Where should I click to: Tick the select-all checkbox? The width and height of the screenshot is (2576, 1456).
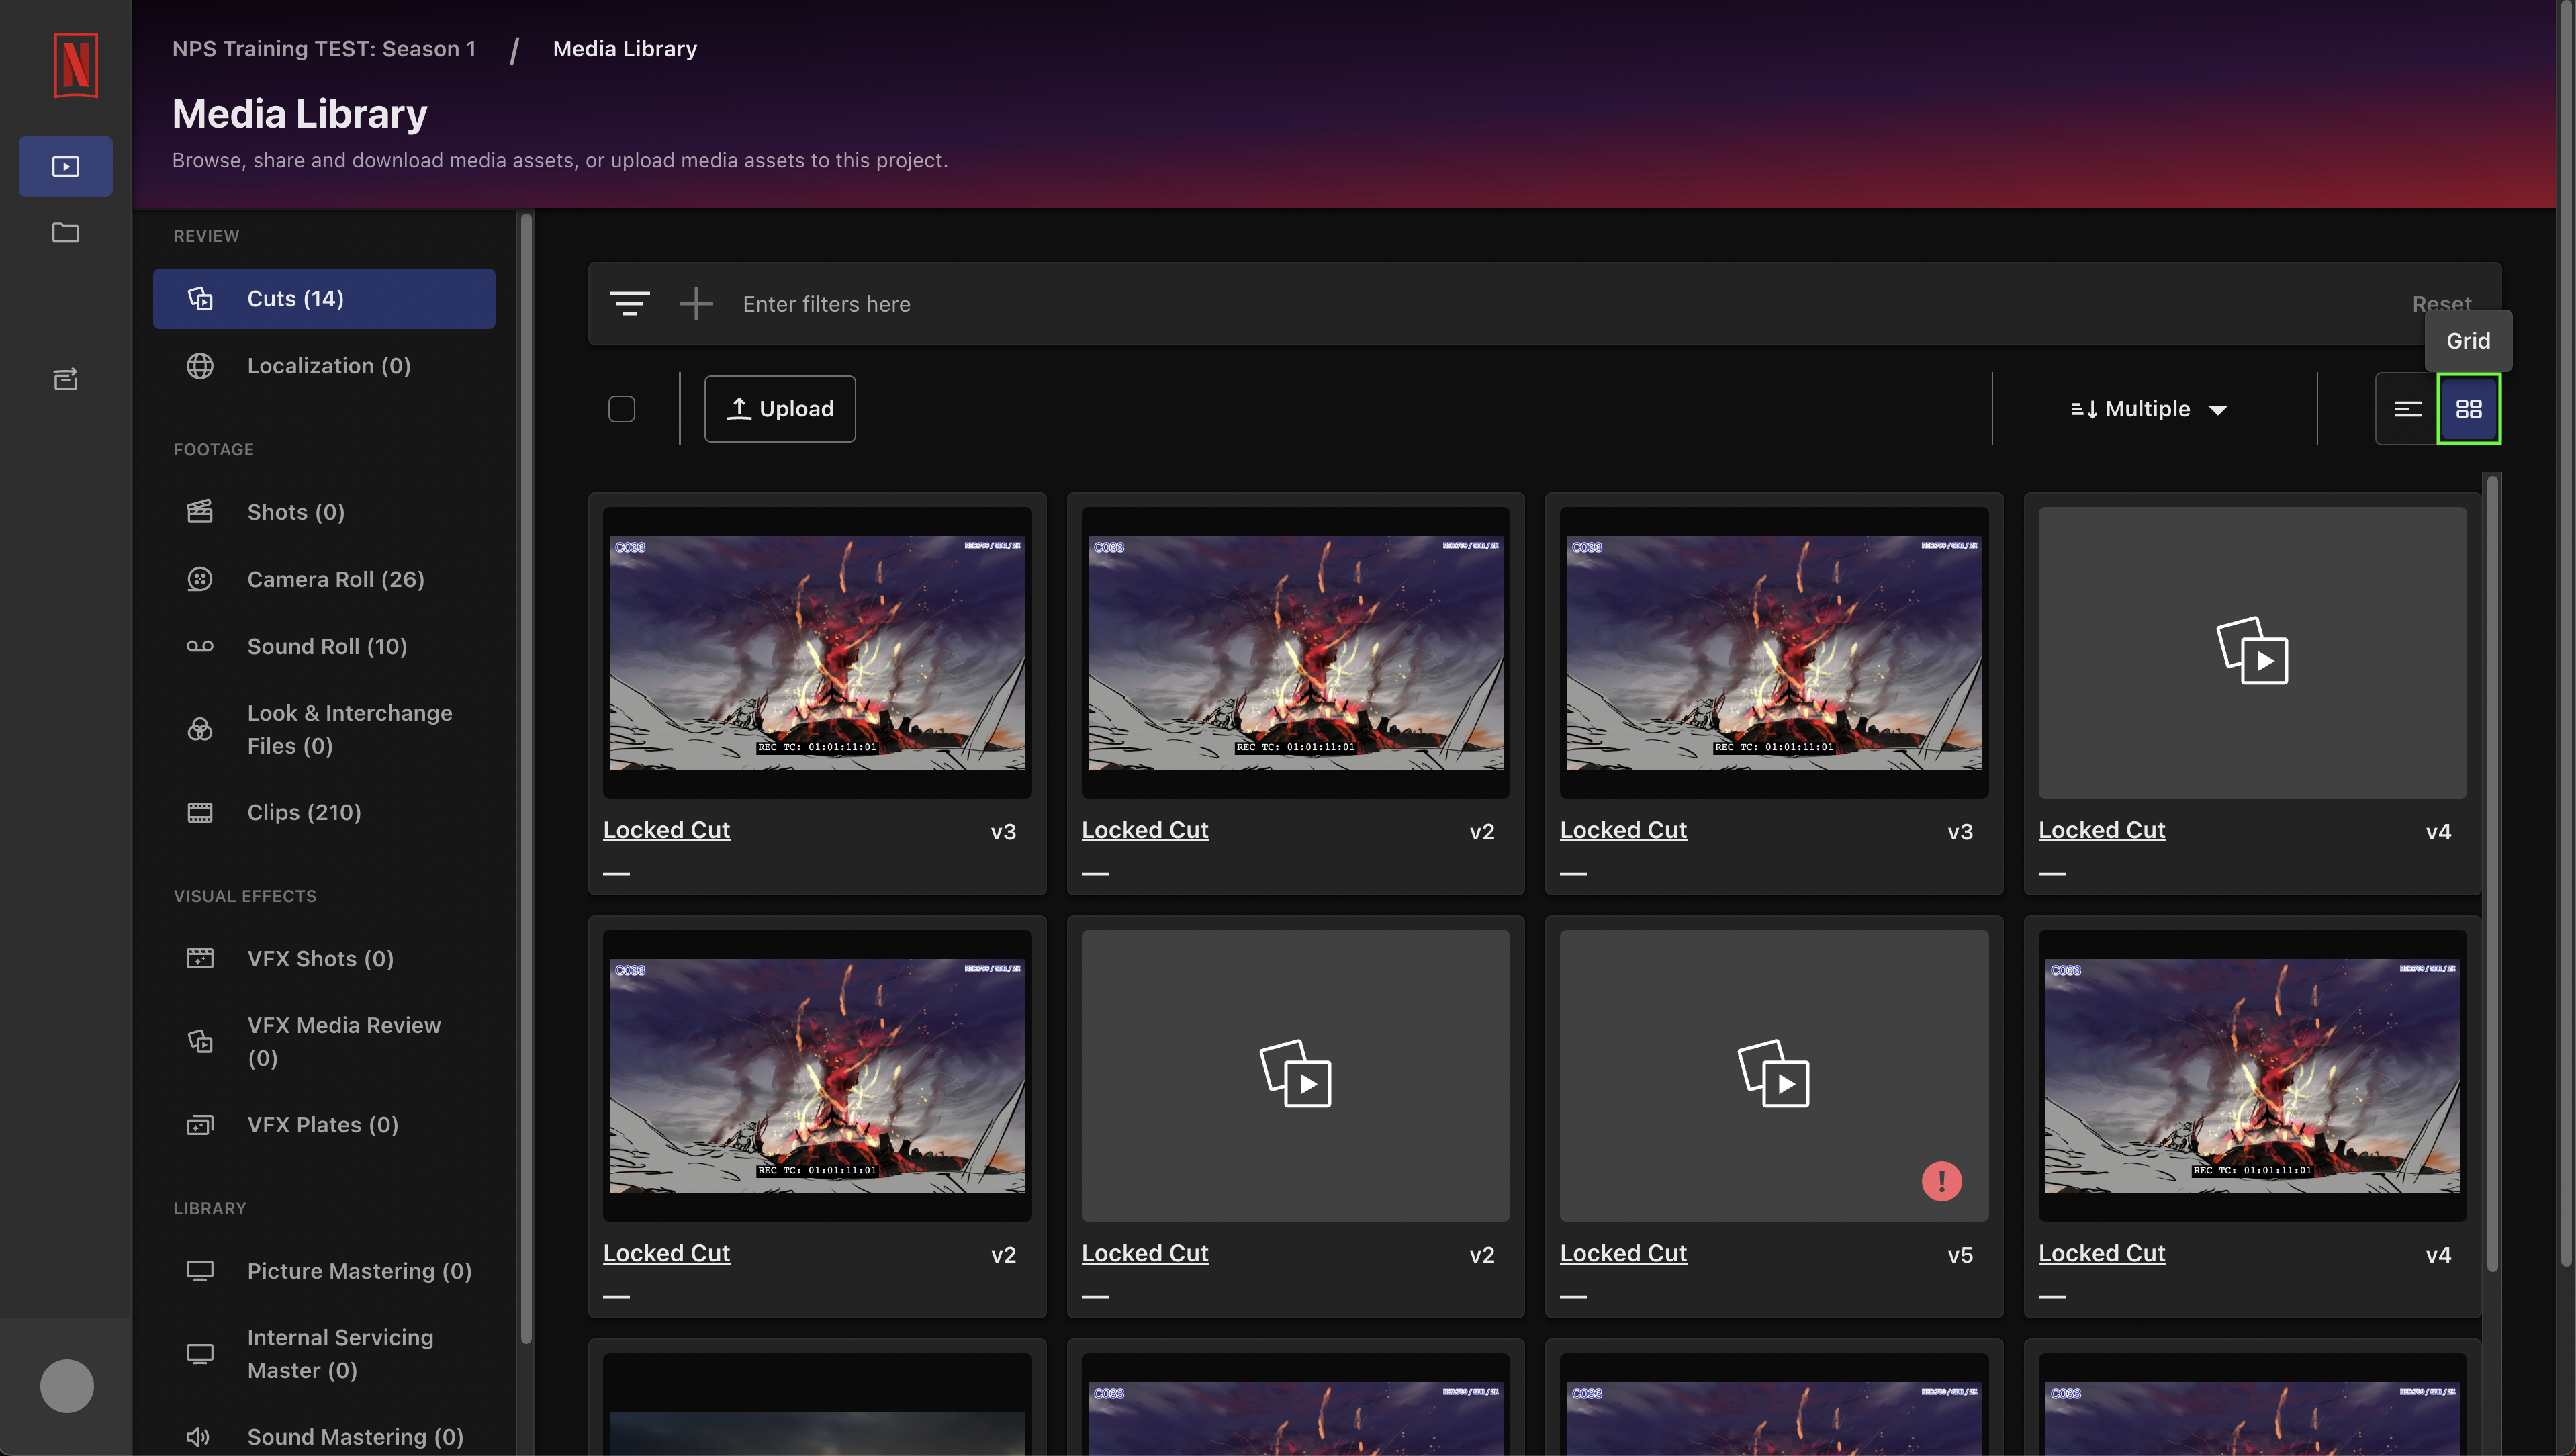click(x=622, y=409)
